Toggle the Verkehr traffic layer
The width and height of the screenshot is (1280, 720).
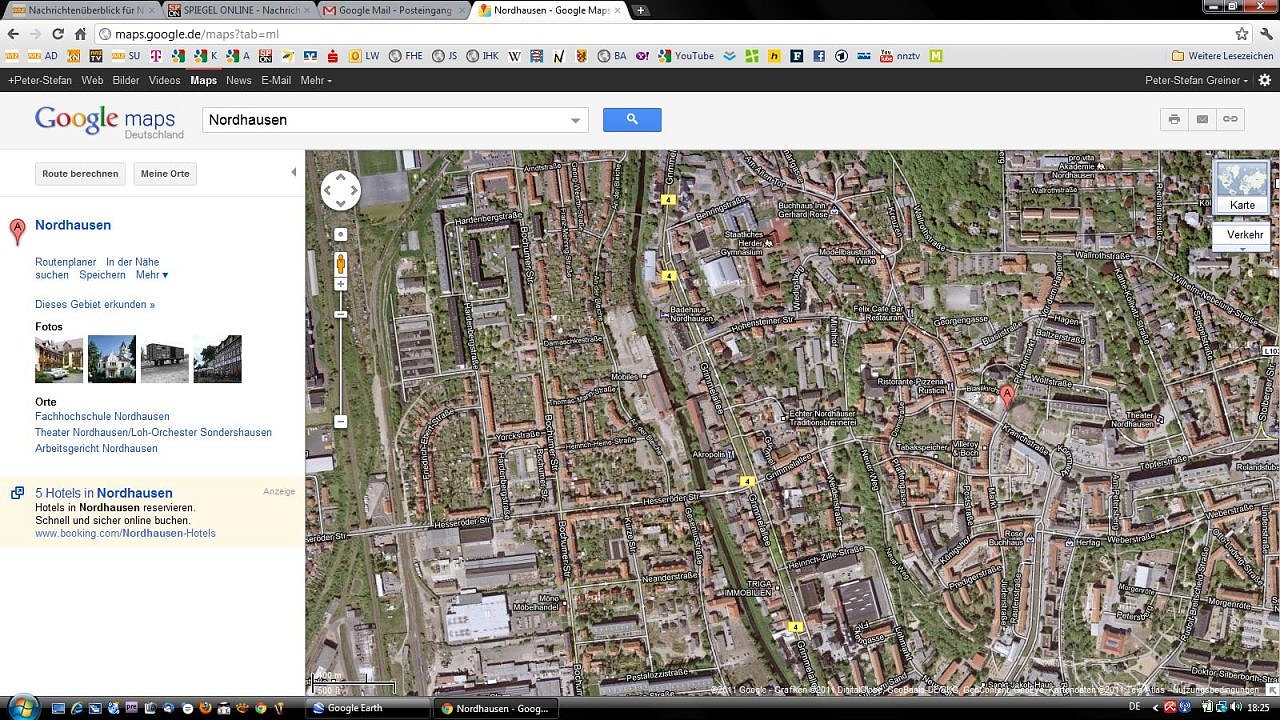point(1244,235)
